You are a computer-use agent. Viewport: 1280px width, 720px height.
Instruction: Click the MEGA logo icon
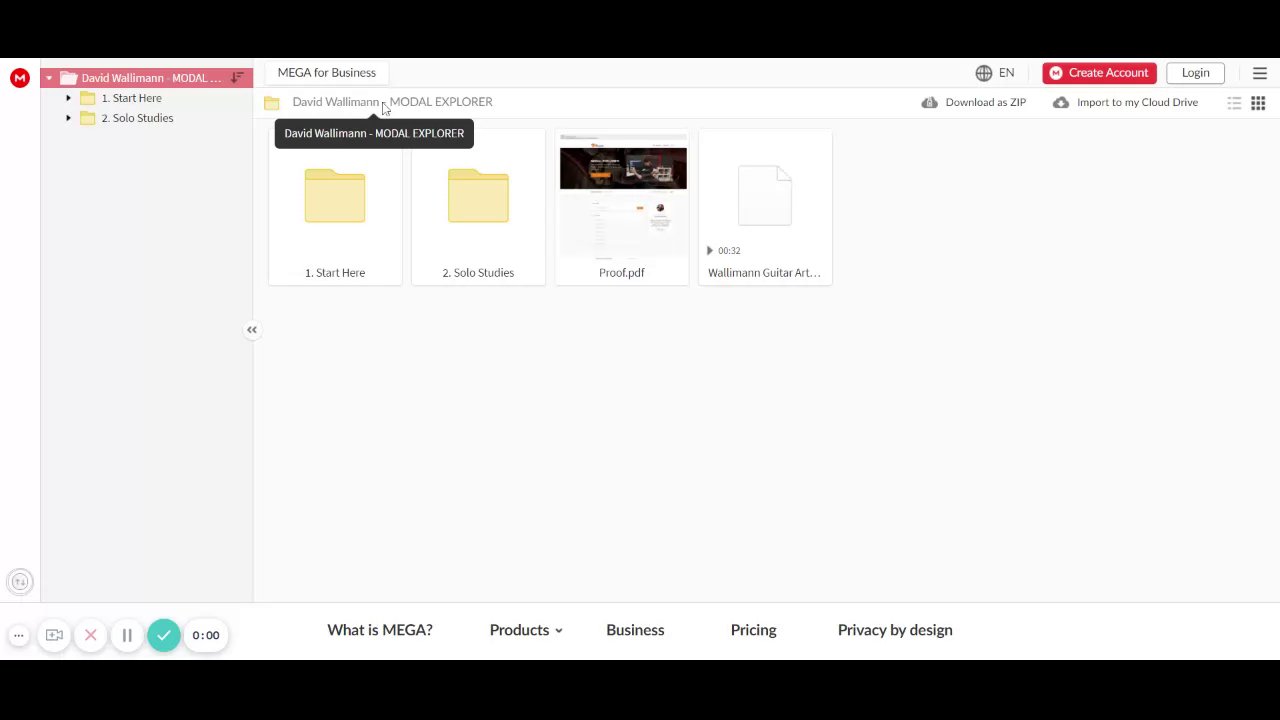point(20,78)
